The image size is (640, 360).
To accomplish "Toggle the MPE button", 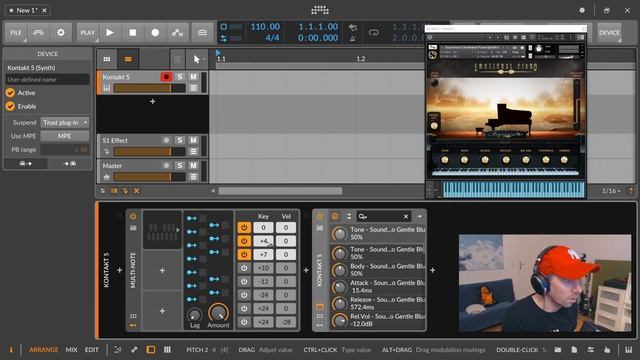I will 64,136.
